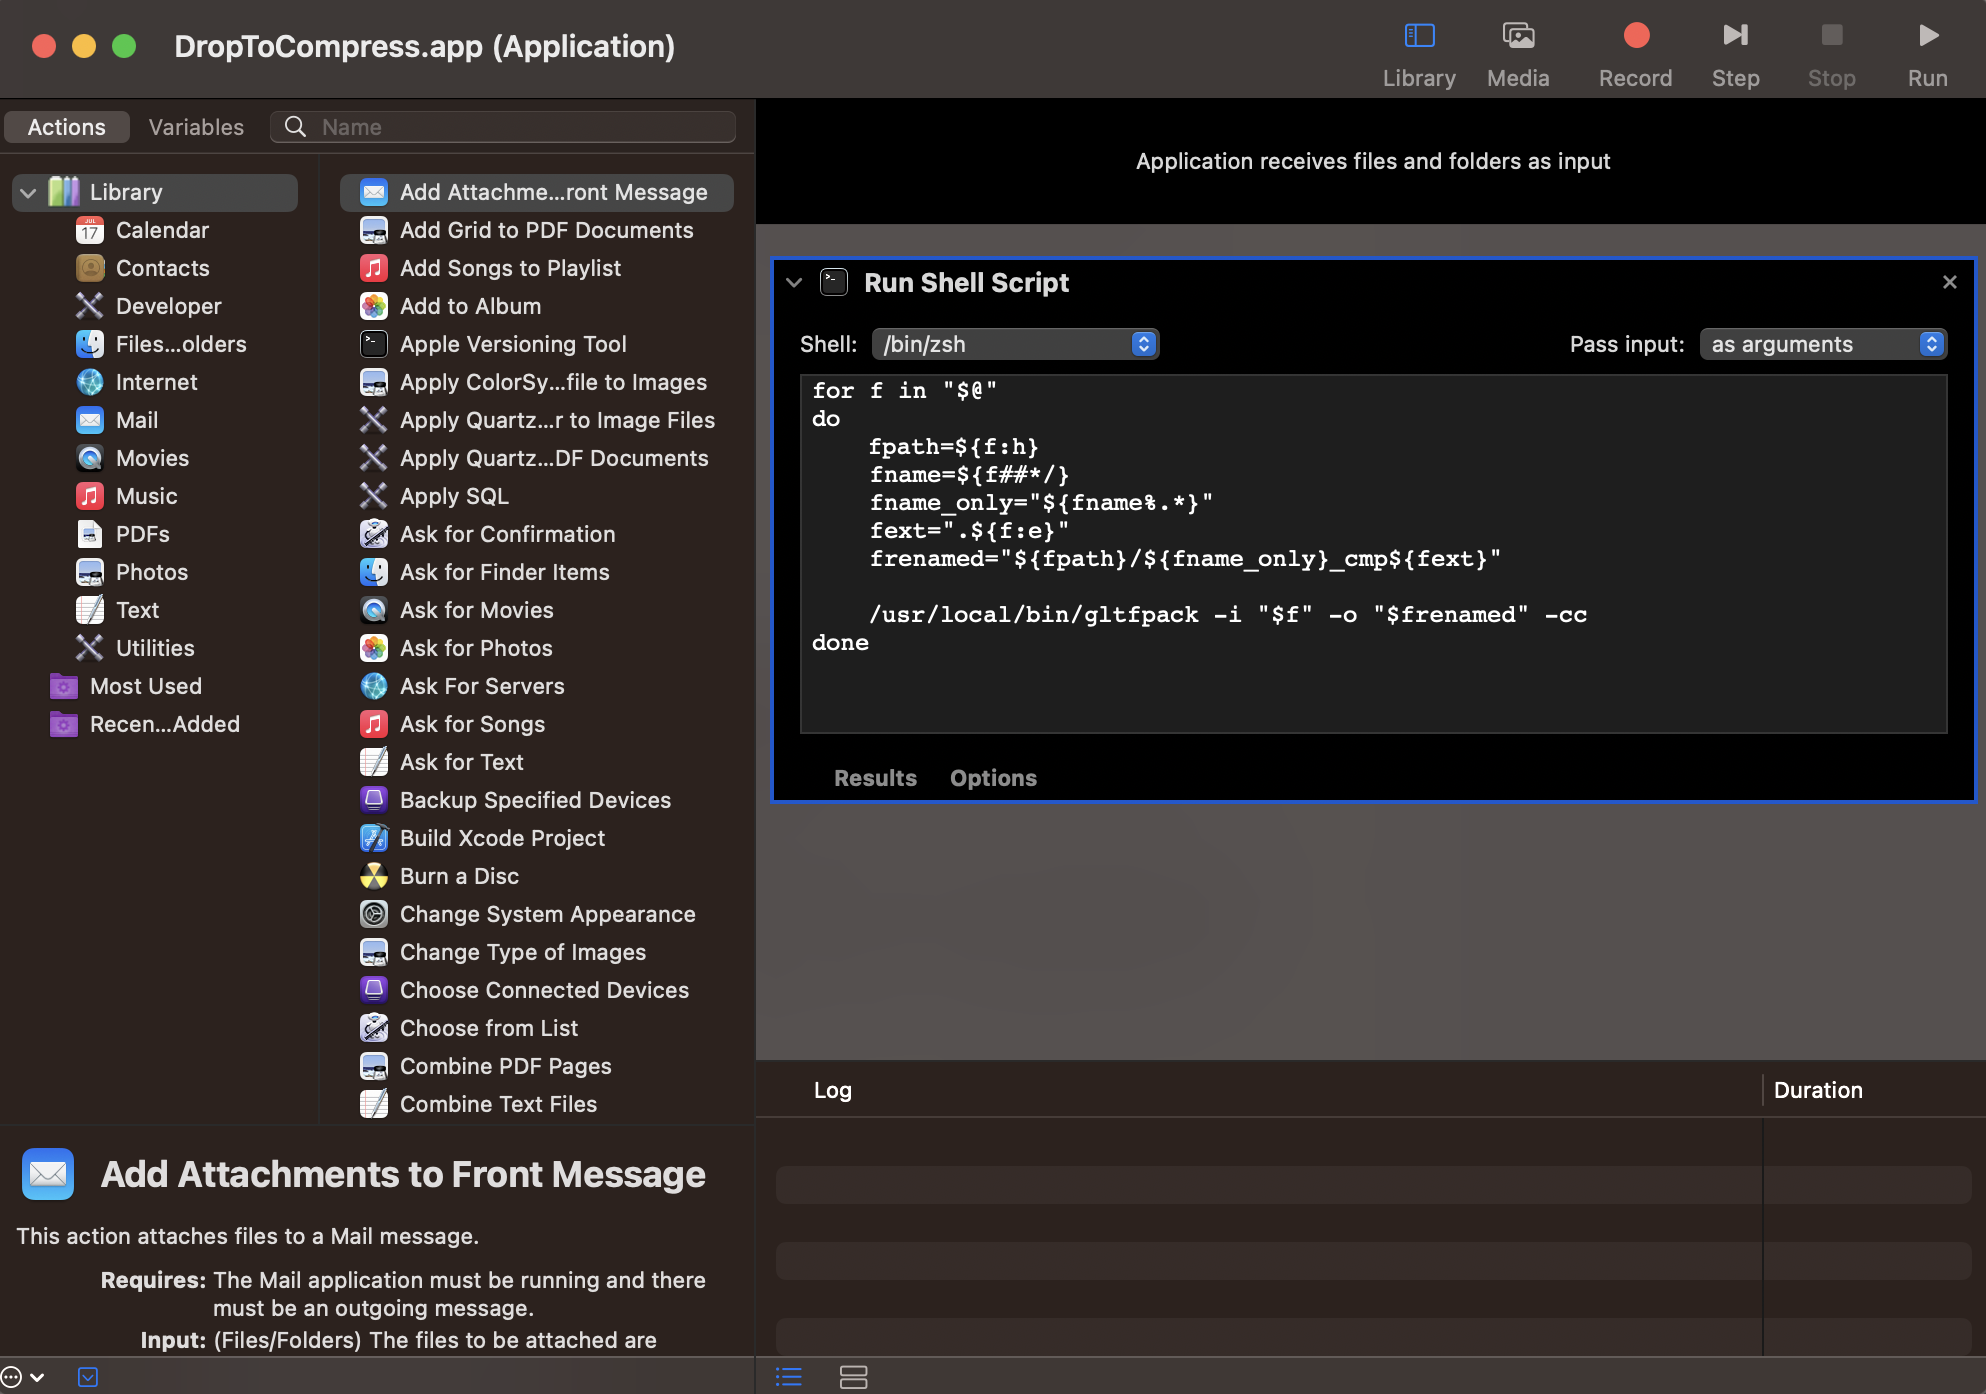Click the Run workflow icon

click(x=1927, y=36)
